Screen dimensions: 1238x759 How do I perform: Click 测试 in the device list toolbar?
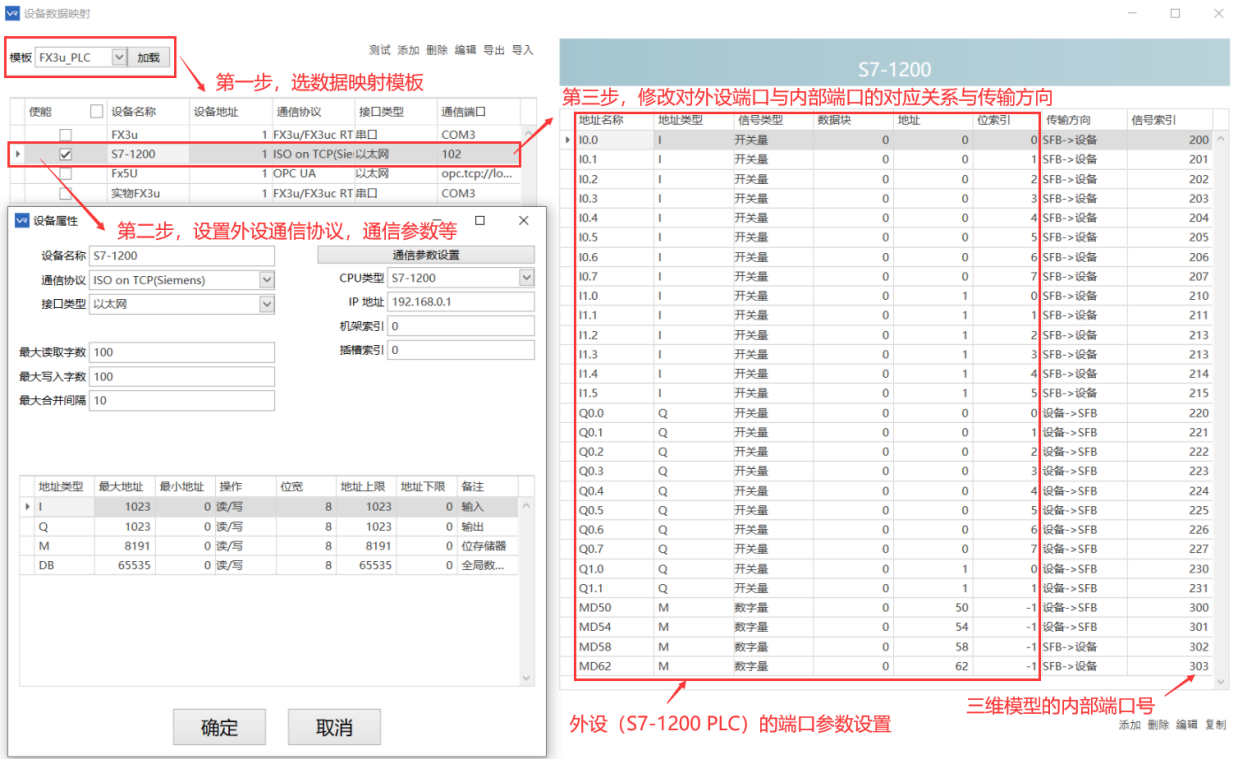[379, 50]
